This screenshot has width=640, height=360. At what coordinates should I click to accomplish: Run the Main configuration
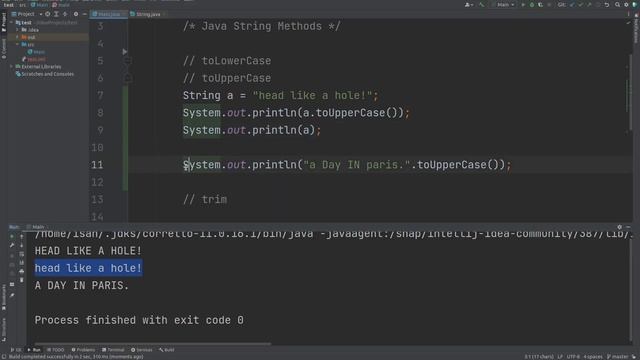pyautogui.click(x=523, y=4)
